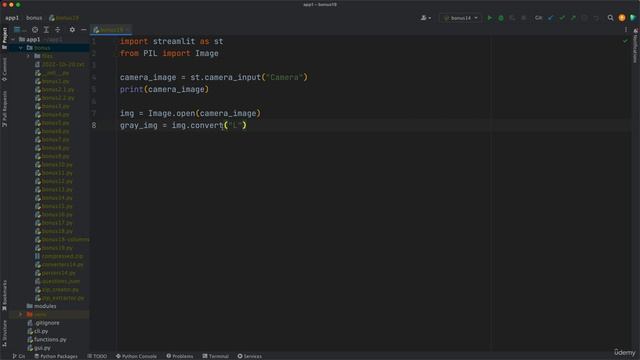Viewport: 640px width, 360px height.
Task: Run the bonus14 configuration with the green play icon
Action: tap(489, 18)
